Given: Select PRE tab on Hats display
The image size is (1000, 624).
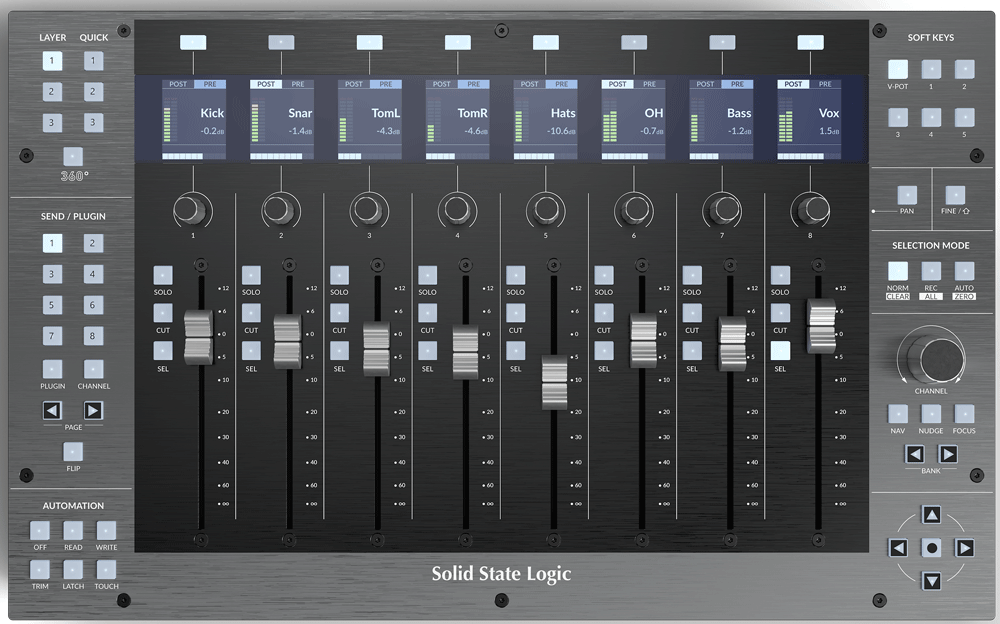Looking at the screenshot, I should tap(561, 84).
